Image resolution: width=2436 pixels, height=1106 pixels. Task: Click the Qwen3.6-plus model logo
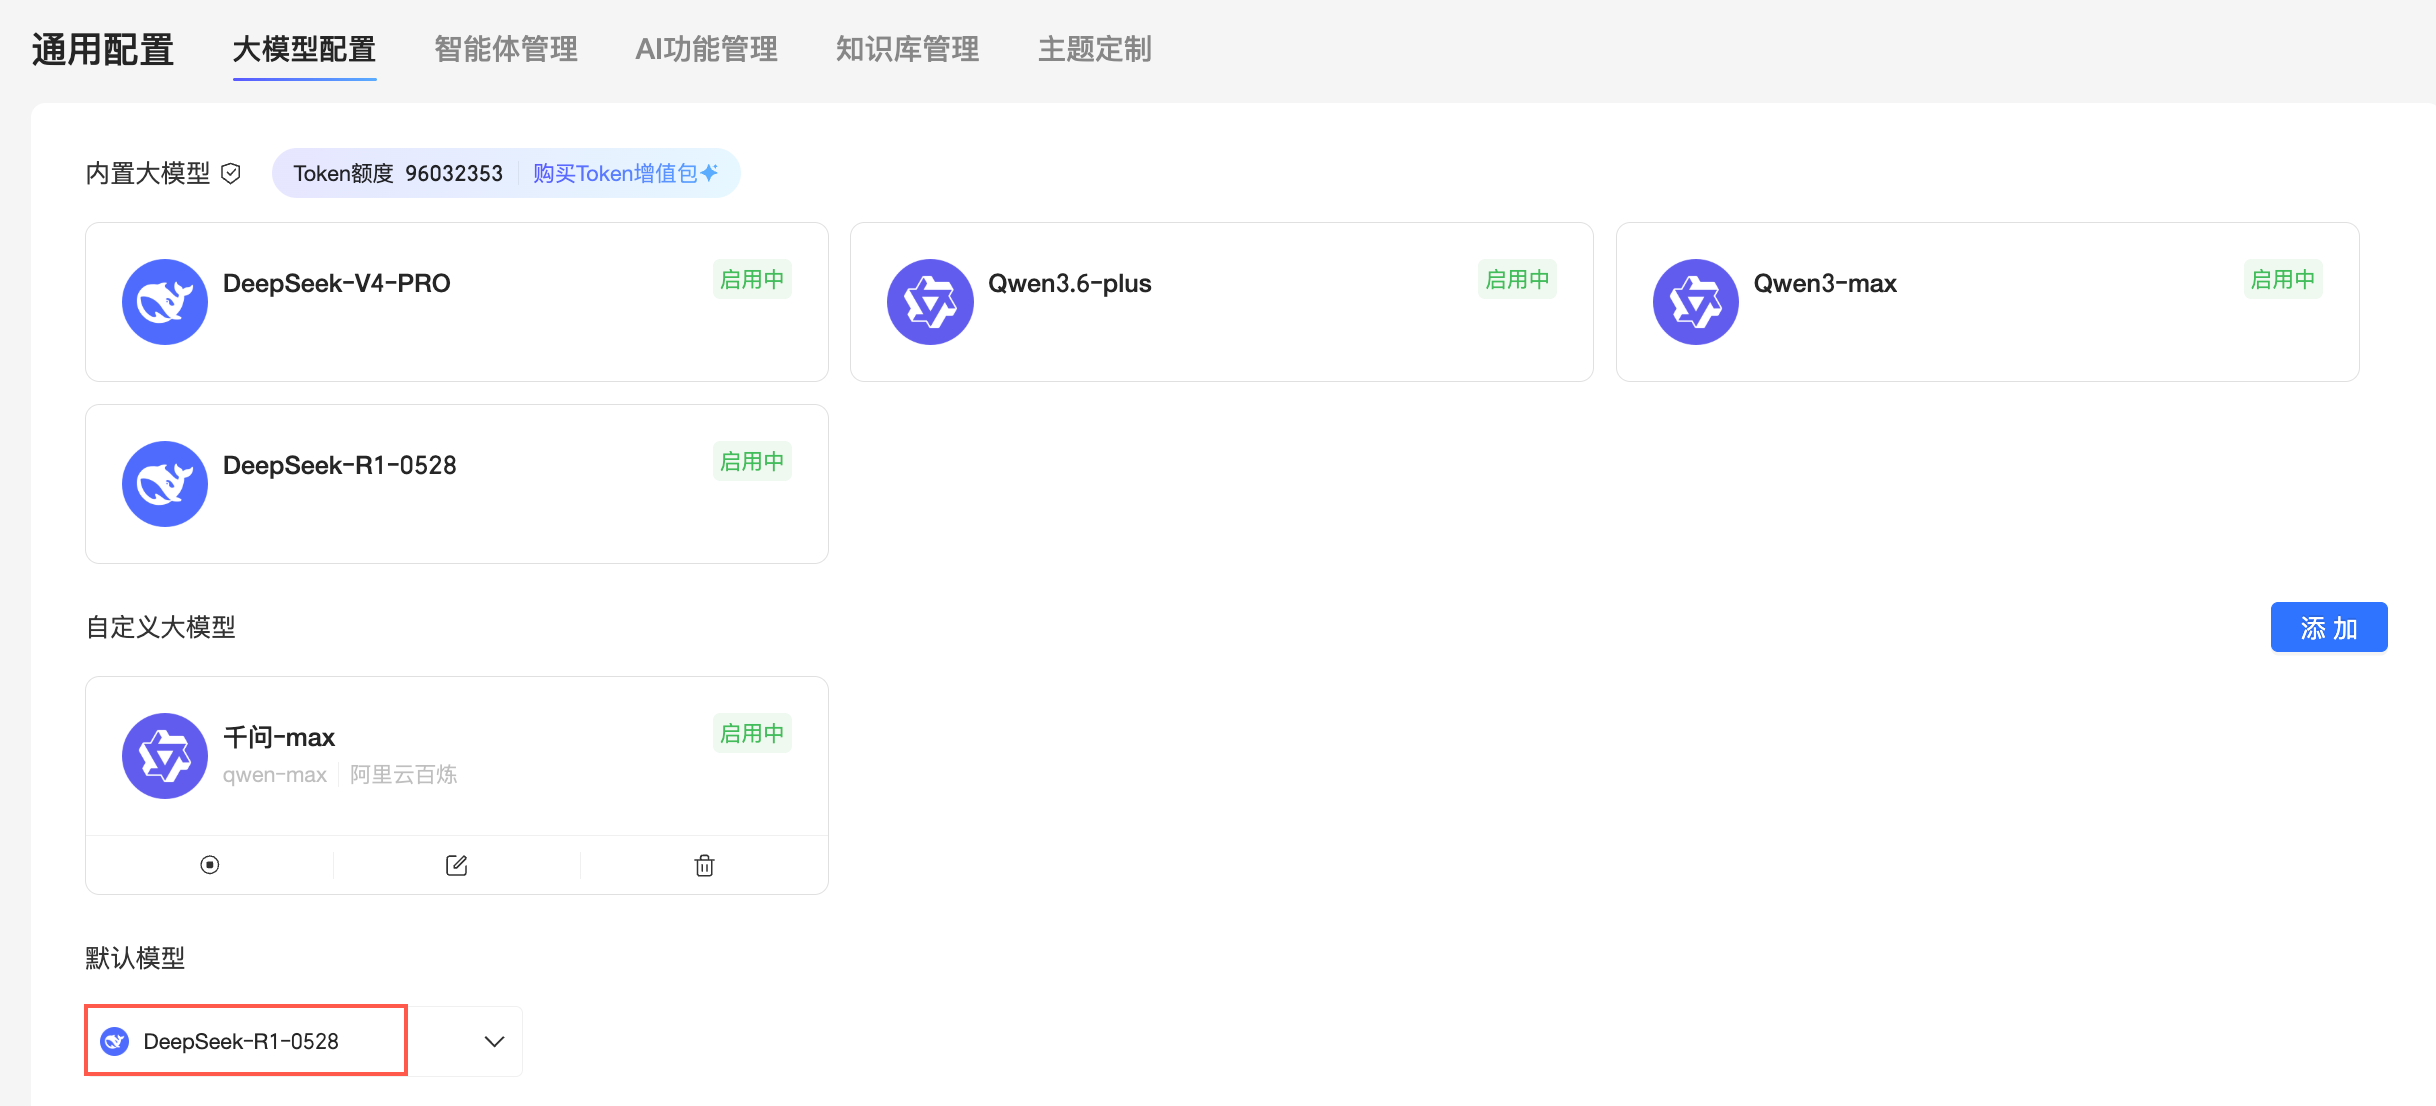[930, 302]
